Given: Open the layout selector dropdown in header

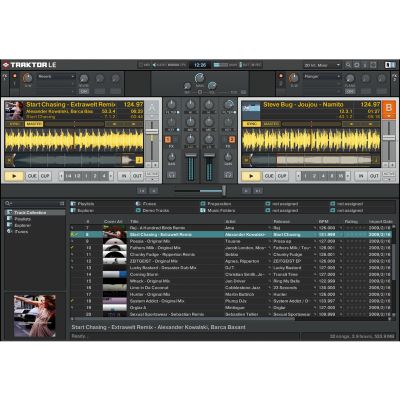Looking at the screenshot, I should (x=322, y=65).
